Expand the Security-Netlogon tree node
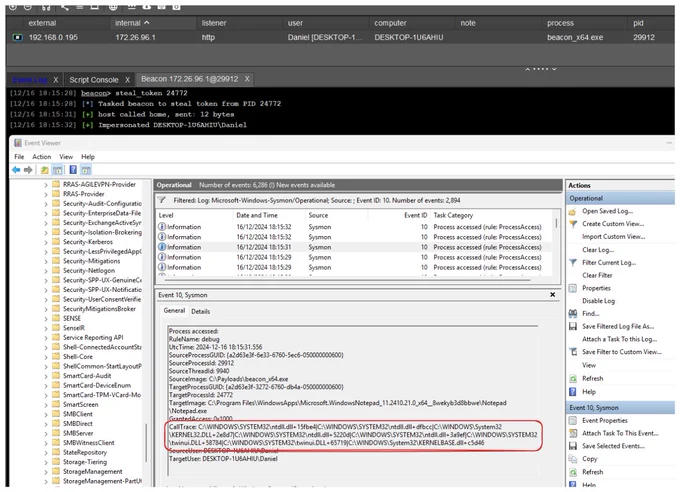 [x=46, y=271]
